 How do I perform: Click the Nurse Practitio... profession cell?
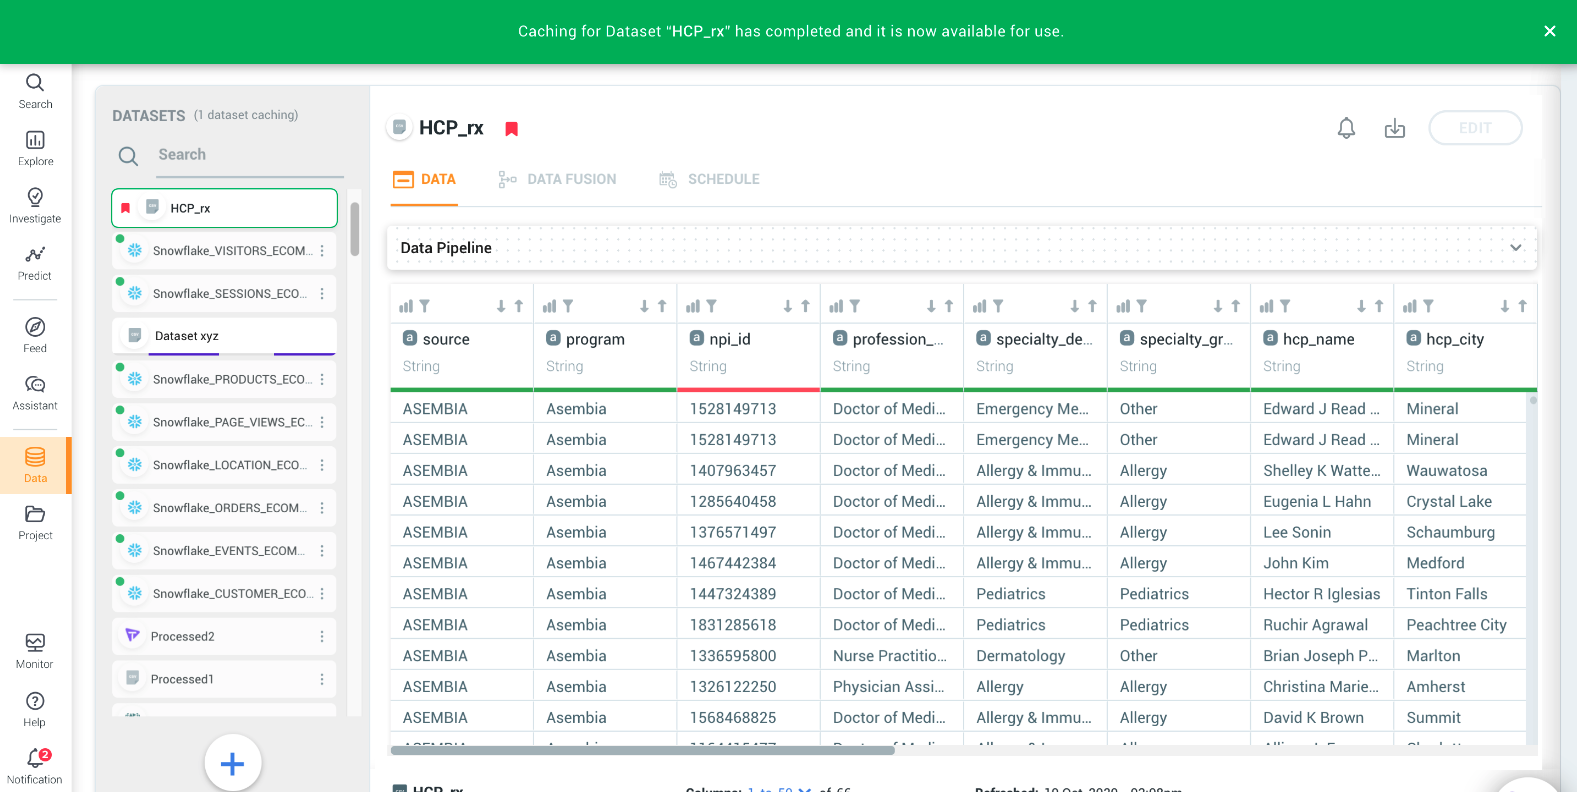pos(890,656)
